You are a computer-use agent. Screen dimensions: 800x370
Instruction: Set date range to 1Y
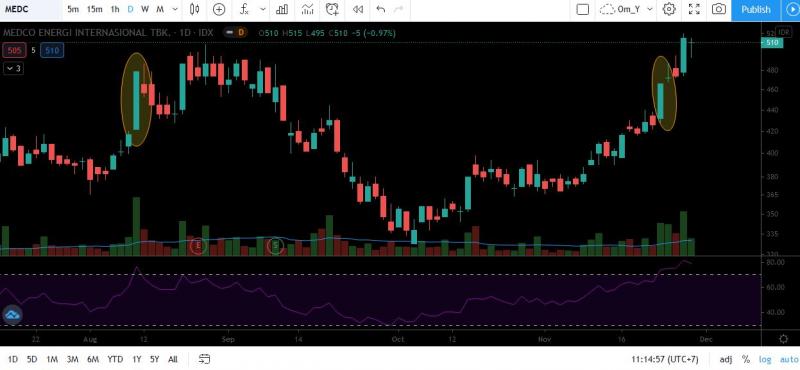137,359
